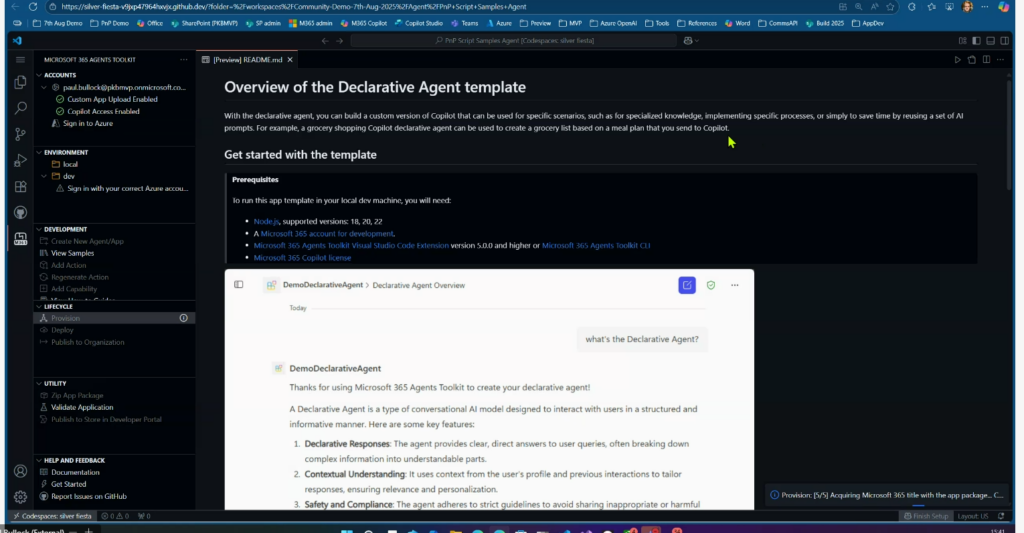Viewport: 1024px width, 533px height.
Task: Open the hamburger application menu
Action: (20, 59)
